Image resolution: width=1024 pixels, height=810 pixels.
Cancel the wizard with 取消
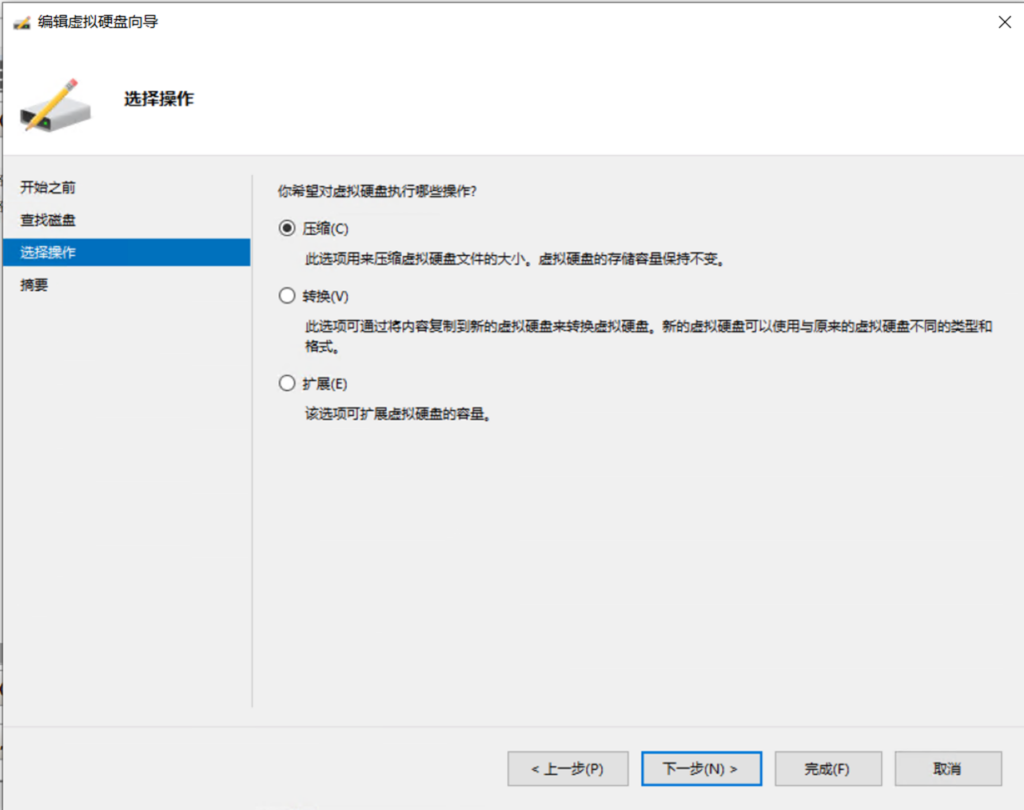(x=948, y=769)
